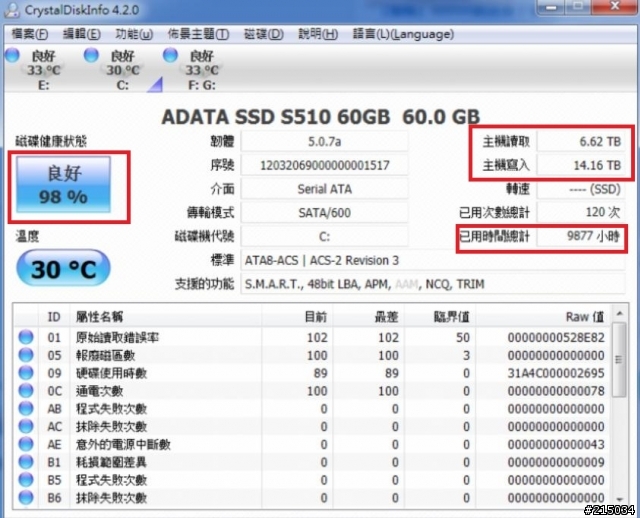This screenshot has height=518, width=640.
Task: Click power-on hours value 9877 小時
Action: click(x=580, y=236)
